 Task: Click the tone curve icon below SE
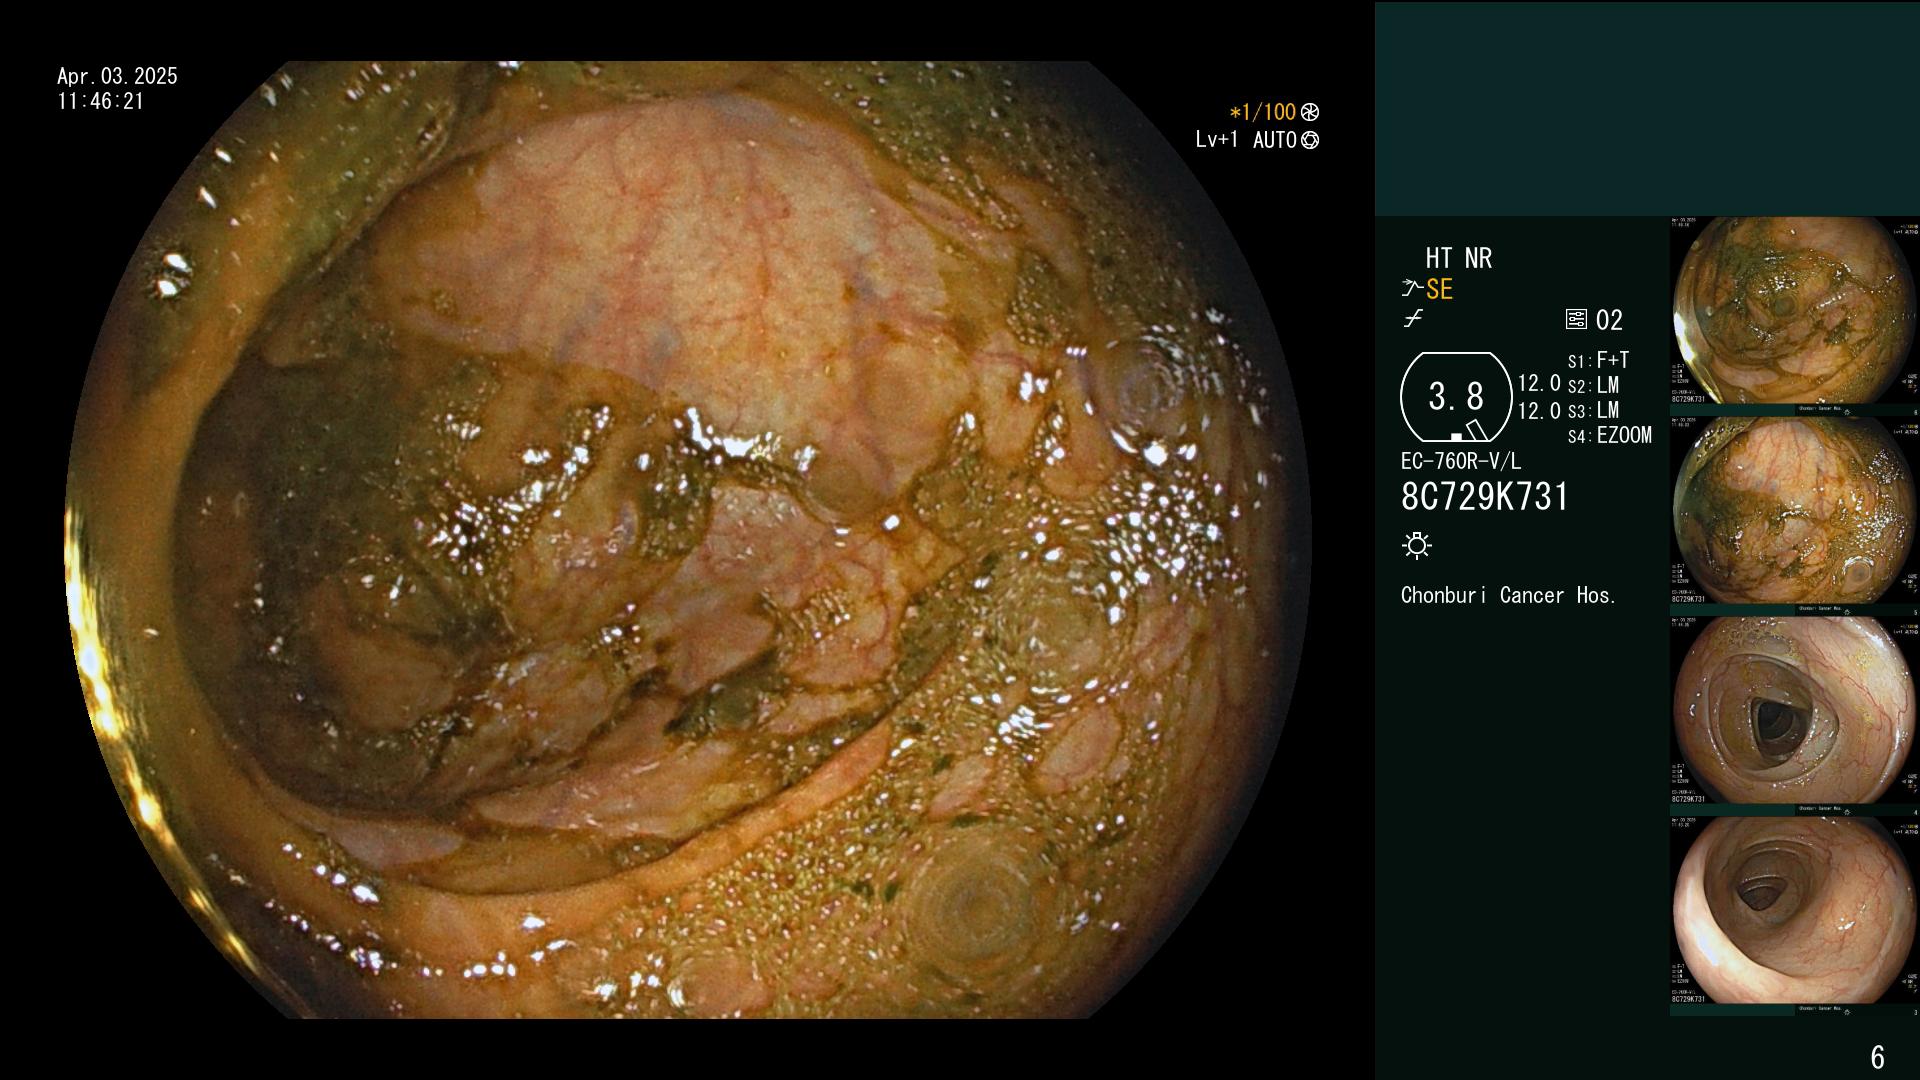tap(1412, 319)
